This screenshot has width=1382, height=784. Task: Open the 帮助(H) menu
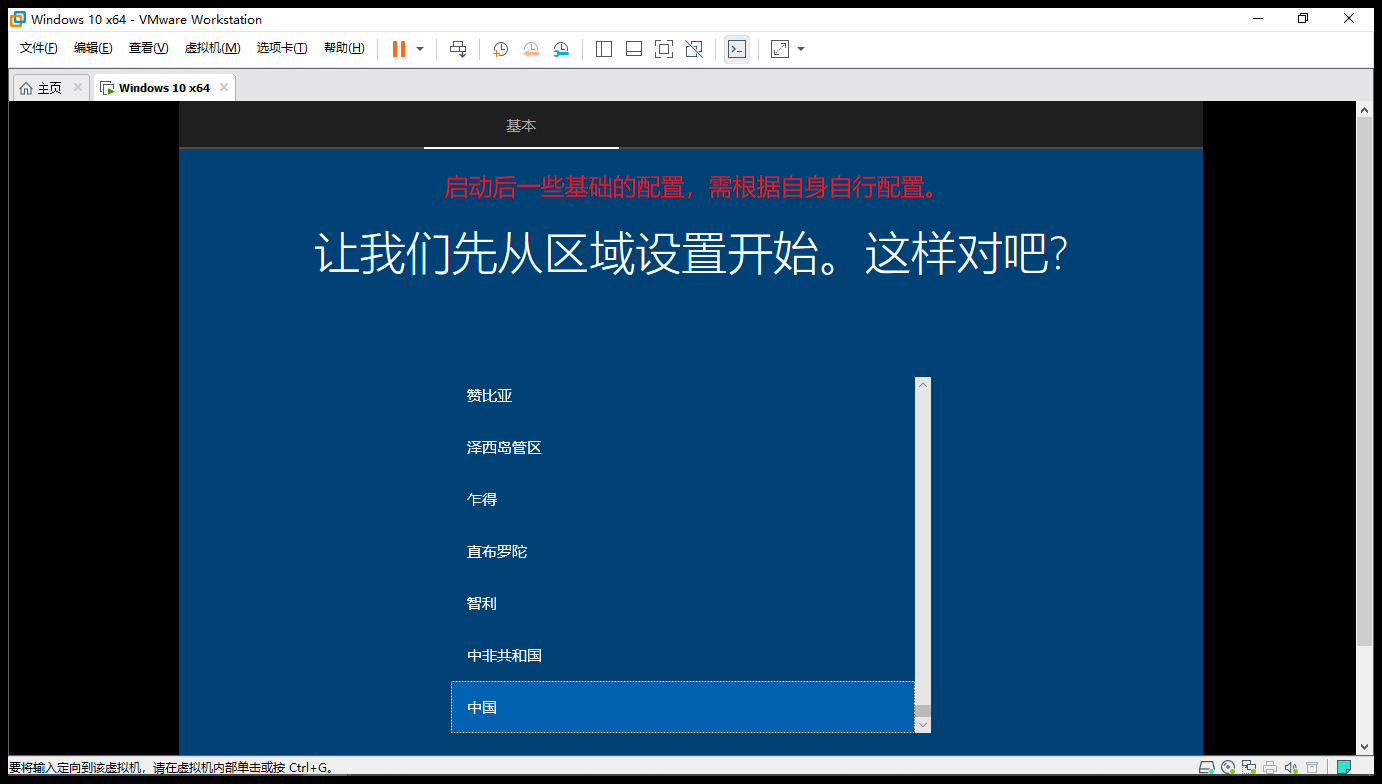pyautogui.click(x=344, y=48)
